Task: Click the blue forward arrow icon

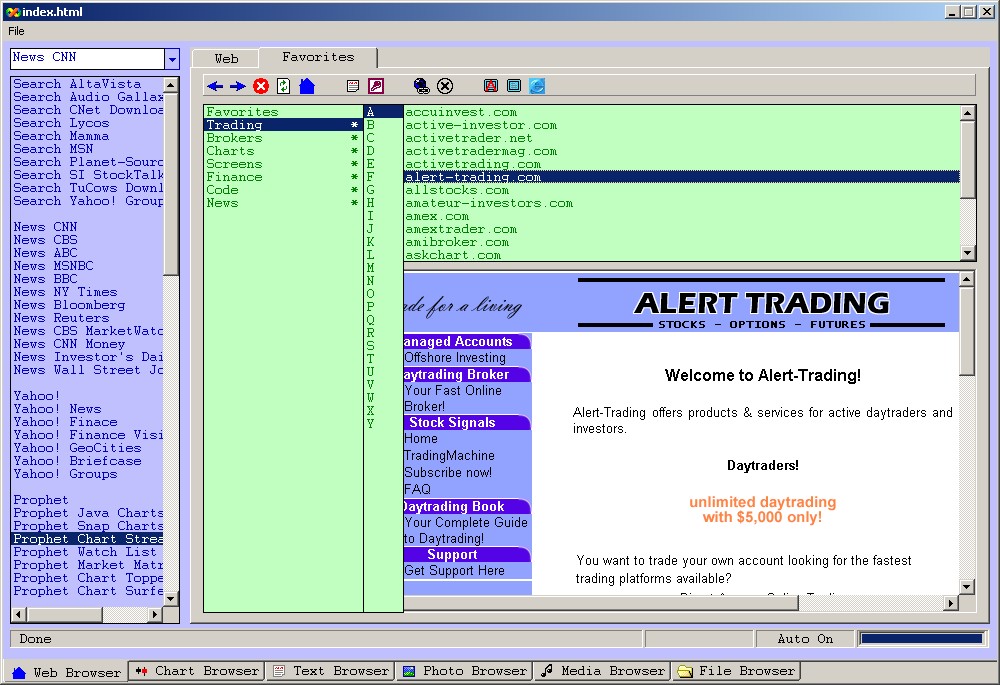Action: coord(237,87)
